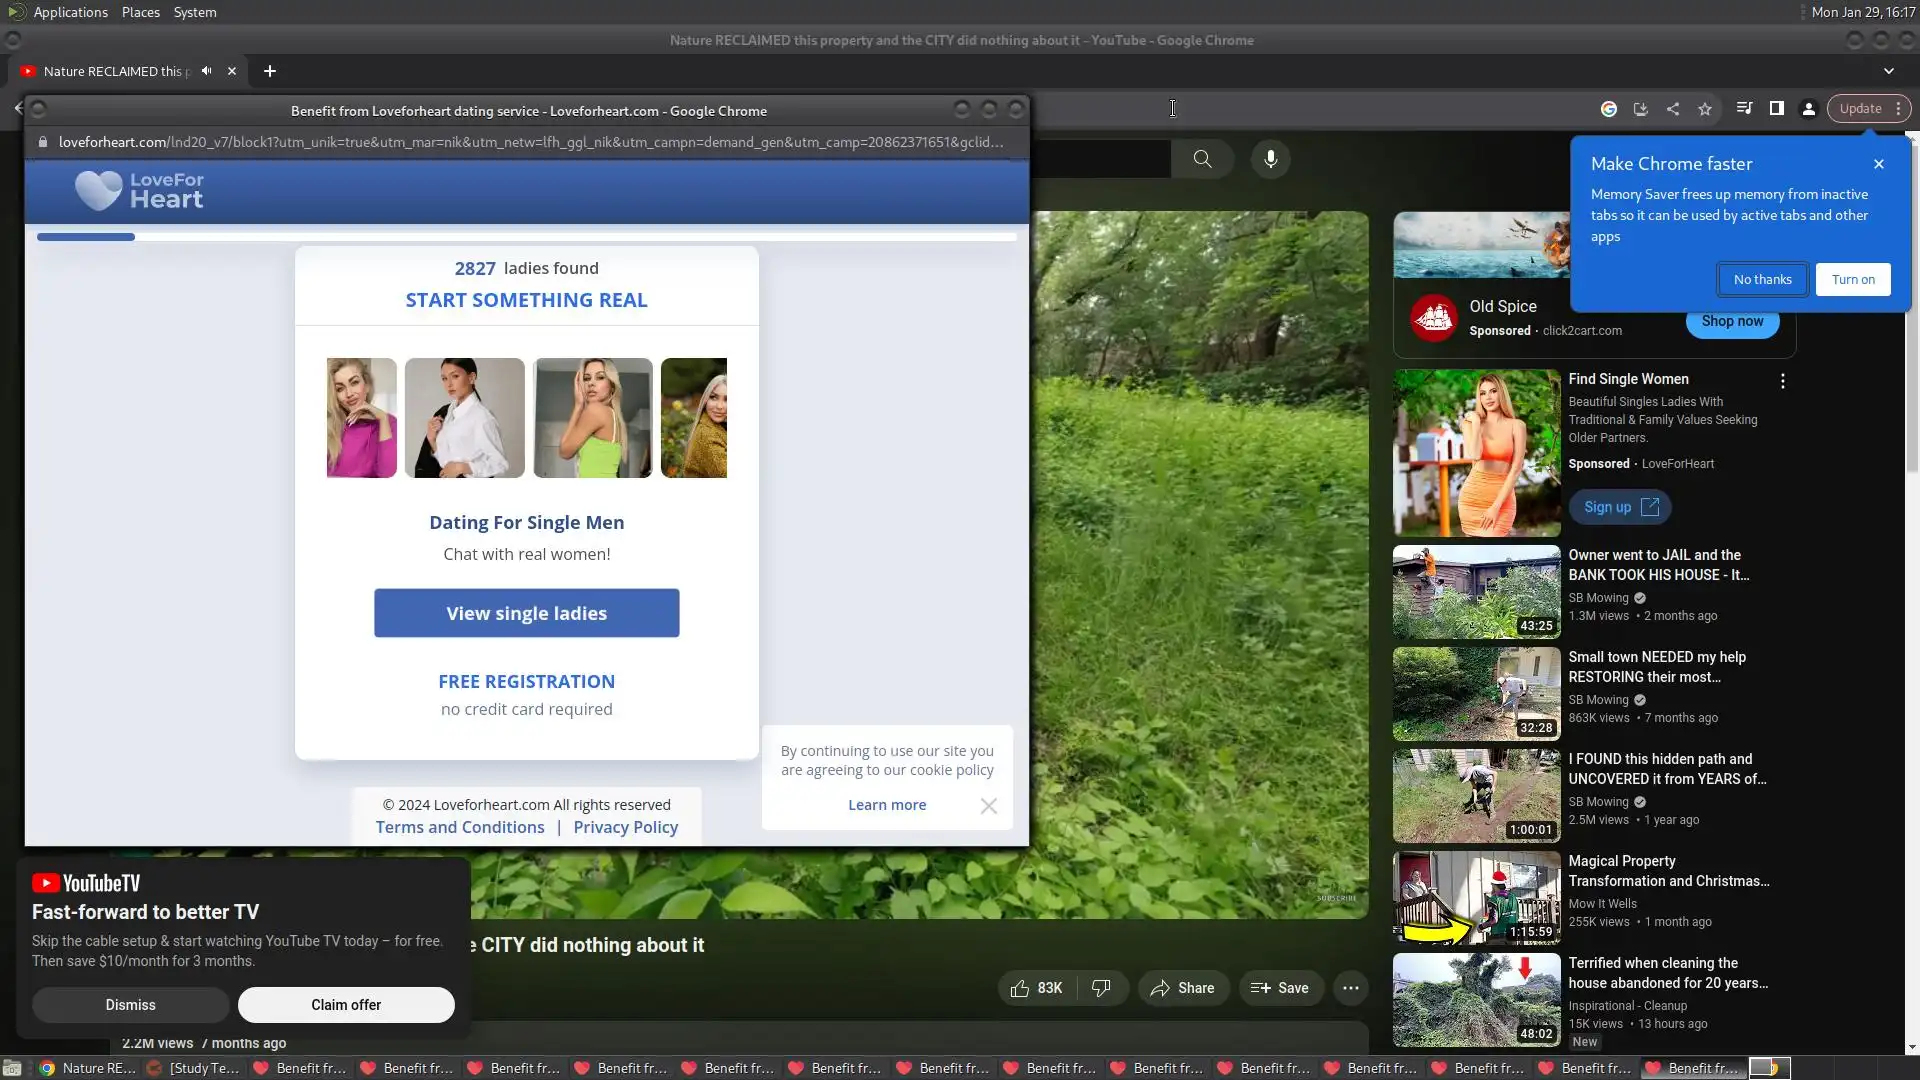
Task: Open the Places menu
Action: click(x=140, y=12)
